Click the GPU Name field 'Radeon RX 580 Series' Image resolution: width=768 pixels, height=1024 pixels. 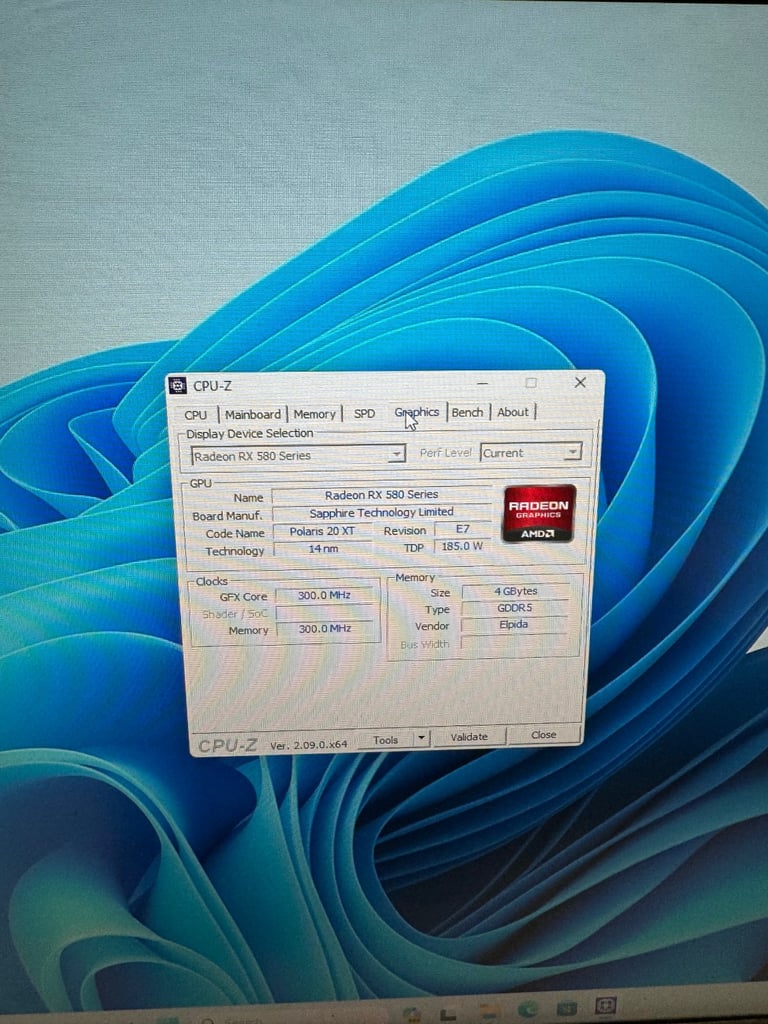pos(381,494)
